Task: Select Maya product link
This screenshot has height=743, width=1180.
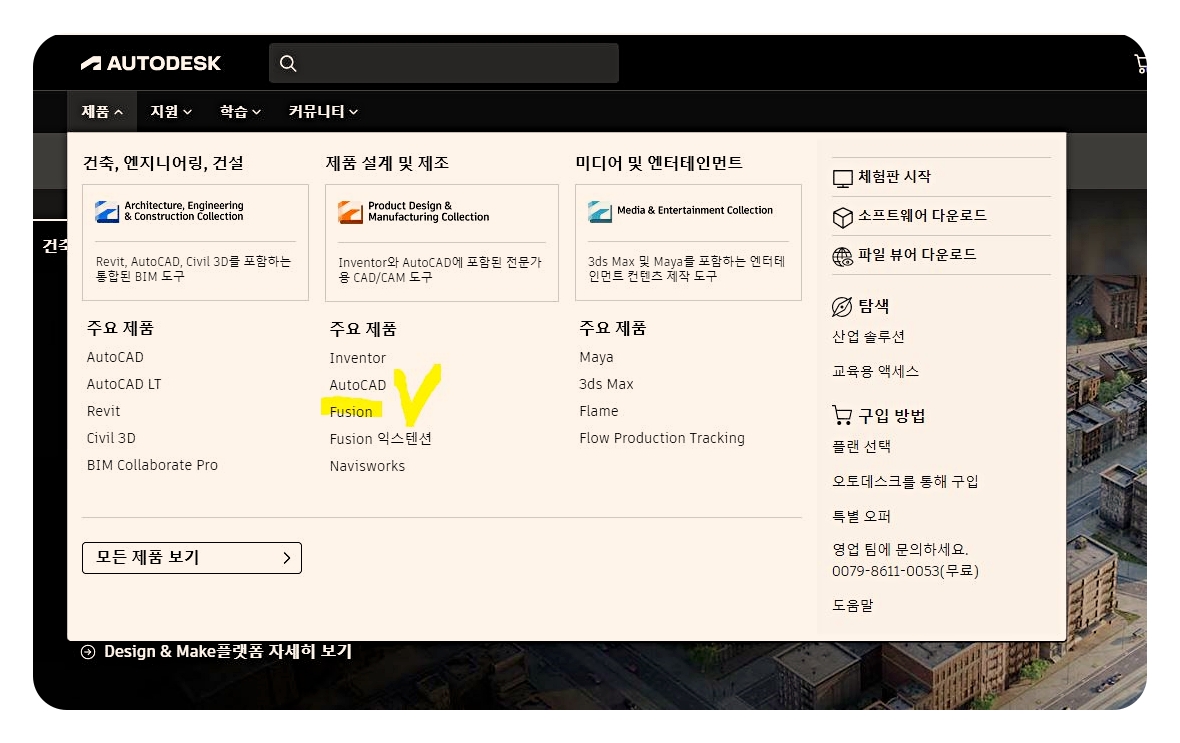Action: pyautogui.click(x=596, y=357)
